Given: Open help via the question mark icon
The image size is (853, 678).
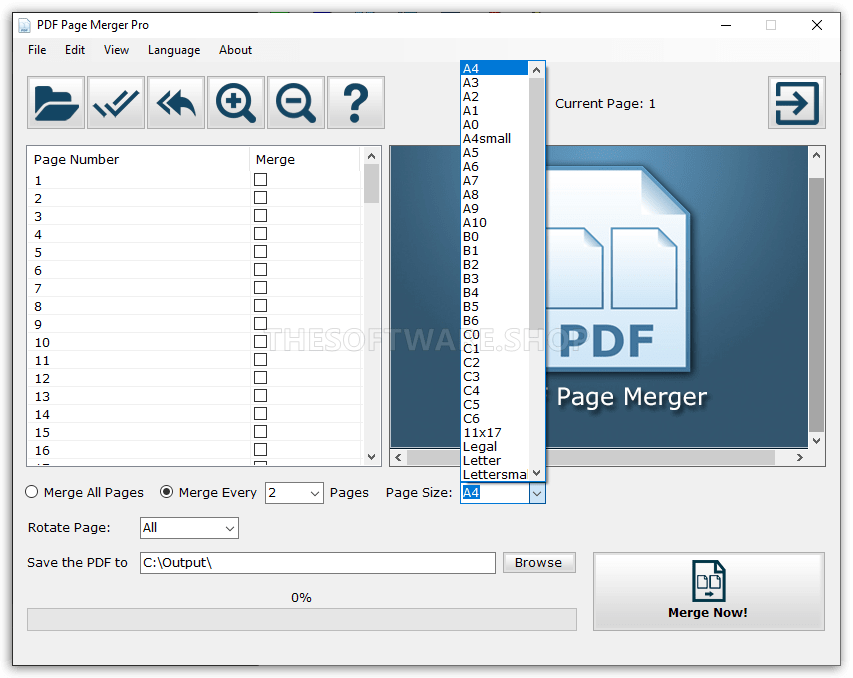Looking at the screenshot, I should click(x=355, y=102).
